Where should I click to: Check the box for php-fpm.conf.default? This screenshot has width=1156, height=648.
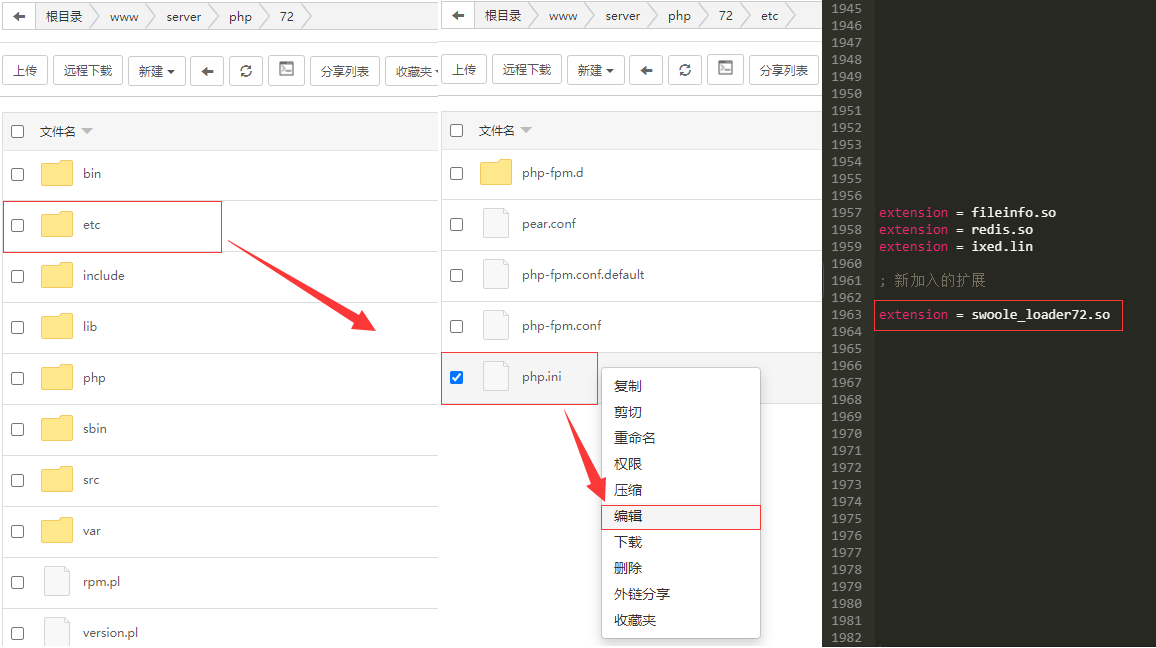click(457, 275)
